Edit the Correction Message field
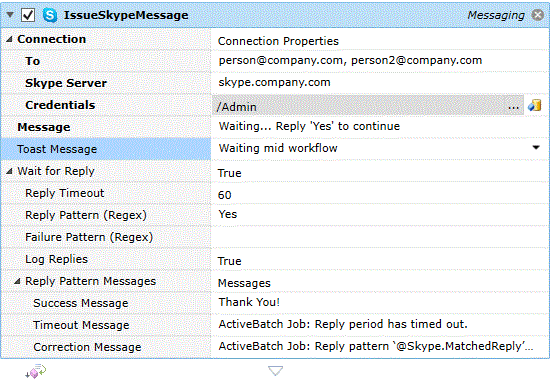 (x=380, y=347)
